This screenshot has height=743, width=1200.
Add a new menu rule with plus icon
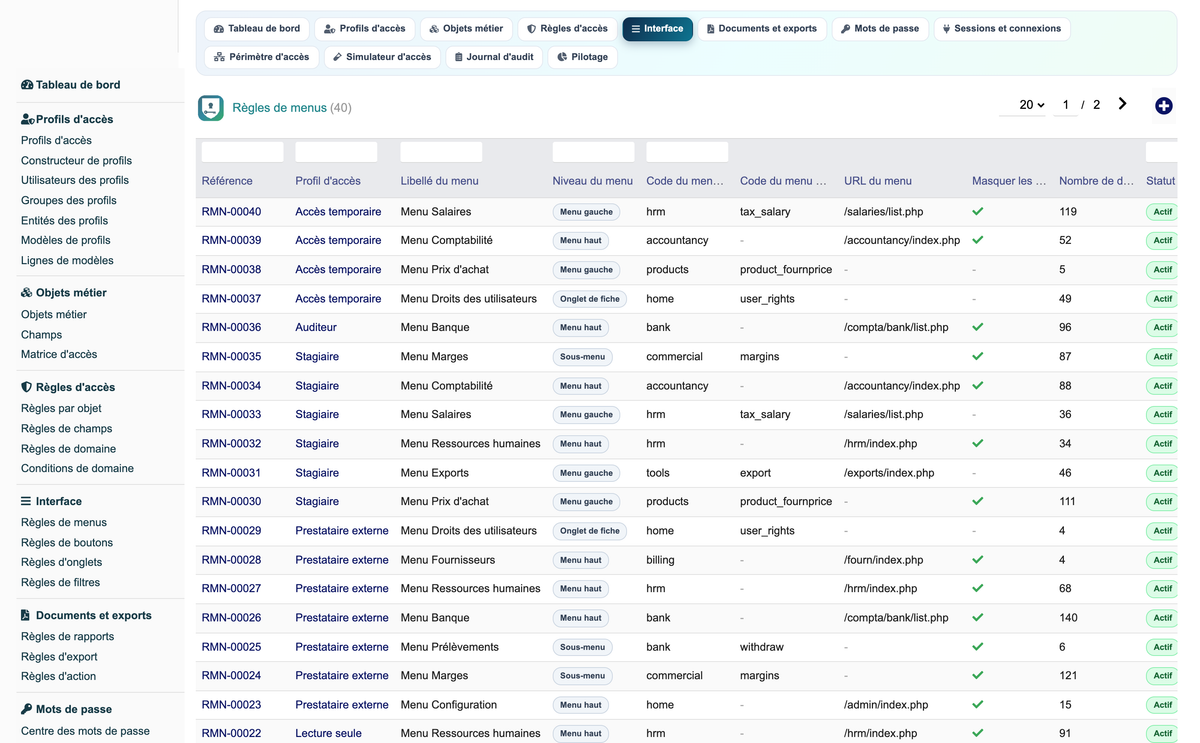[x=1164, y=106]
